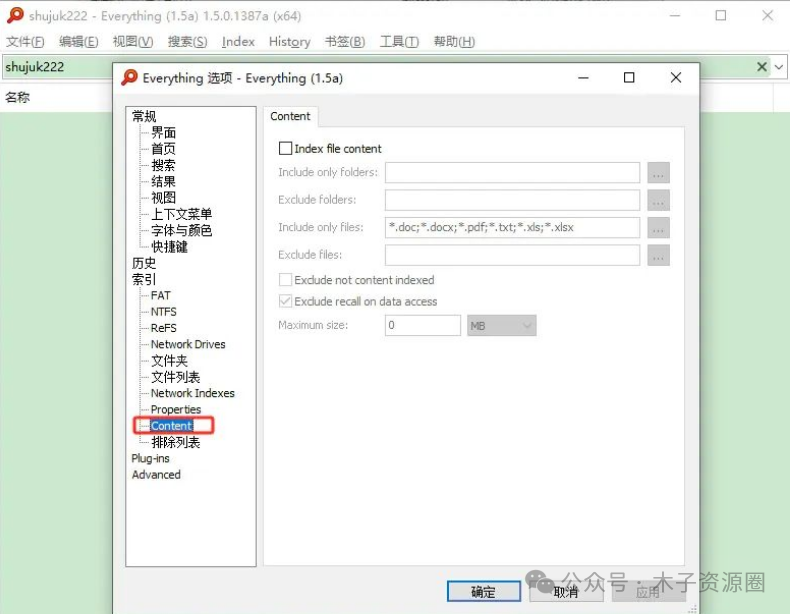
Task: Select 首页 in the options tree
Action: click(163, 149)
